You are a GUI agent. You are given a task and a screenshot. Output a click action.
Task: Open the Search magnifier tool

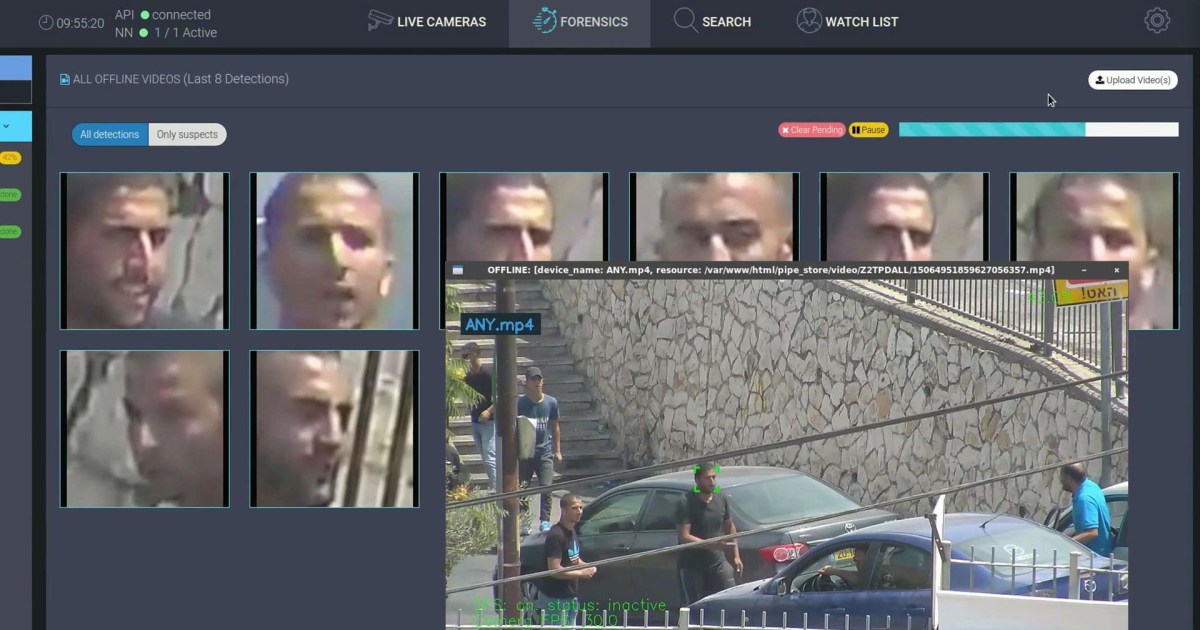click(686, 20)
